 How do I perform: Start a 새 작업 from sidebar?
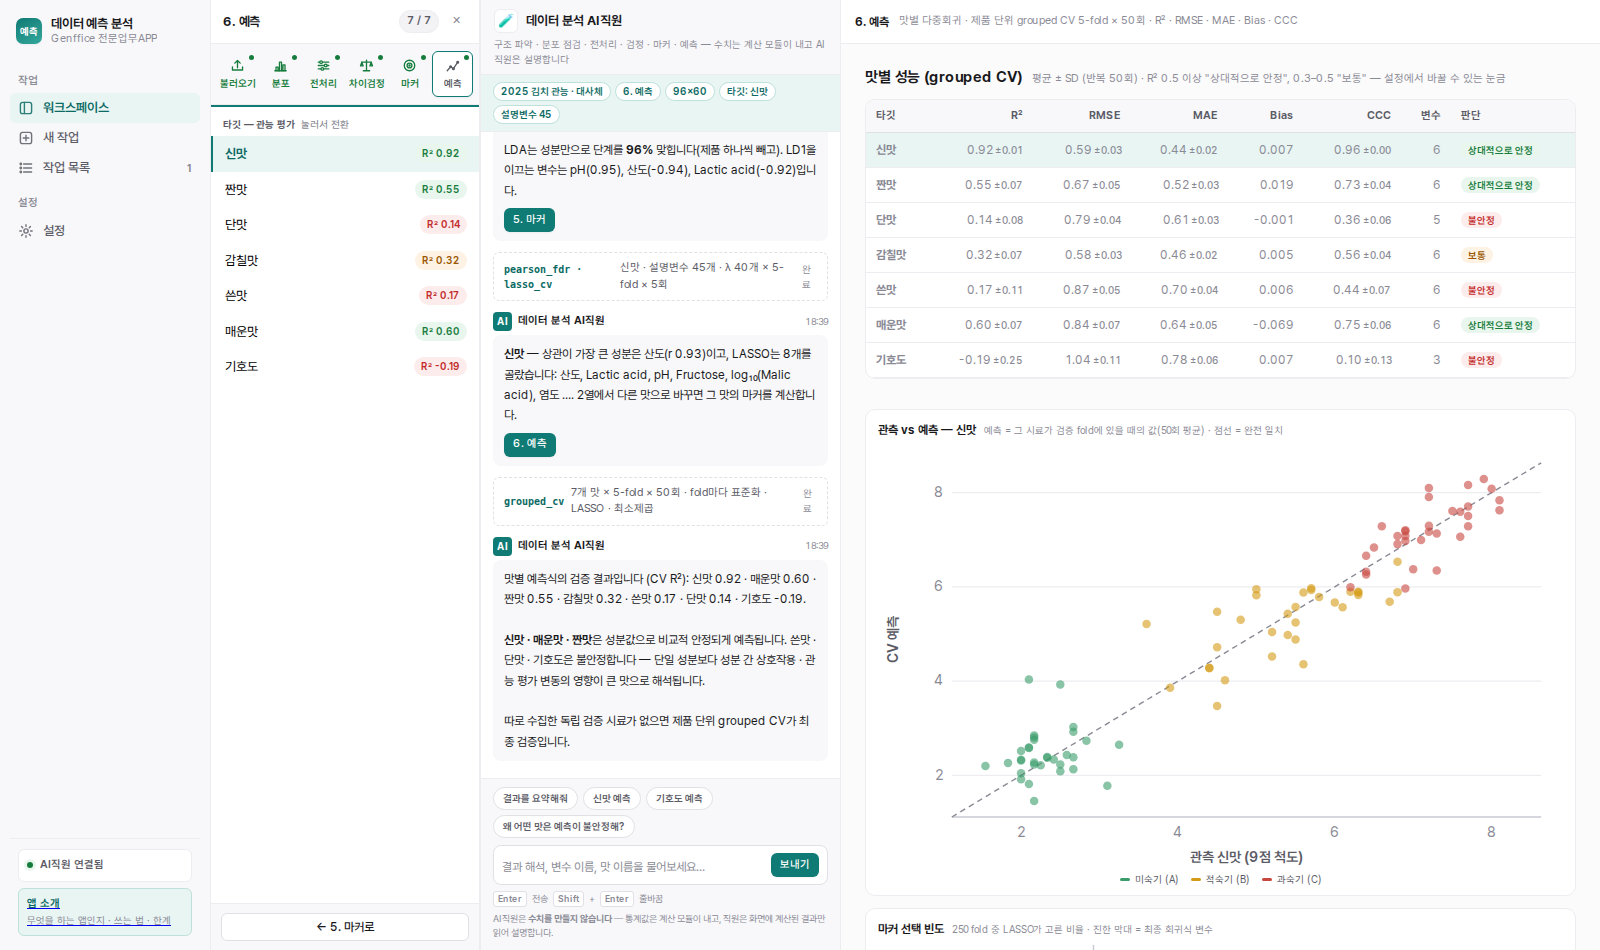click(x=105, y=137)
